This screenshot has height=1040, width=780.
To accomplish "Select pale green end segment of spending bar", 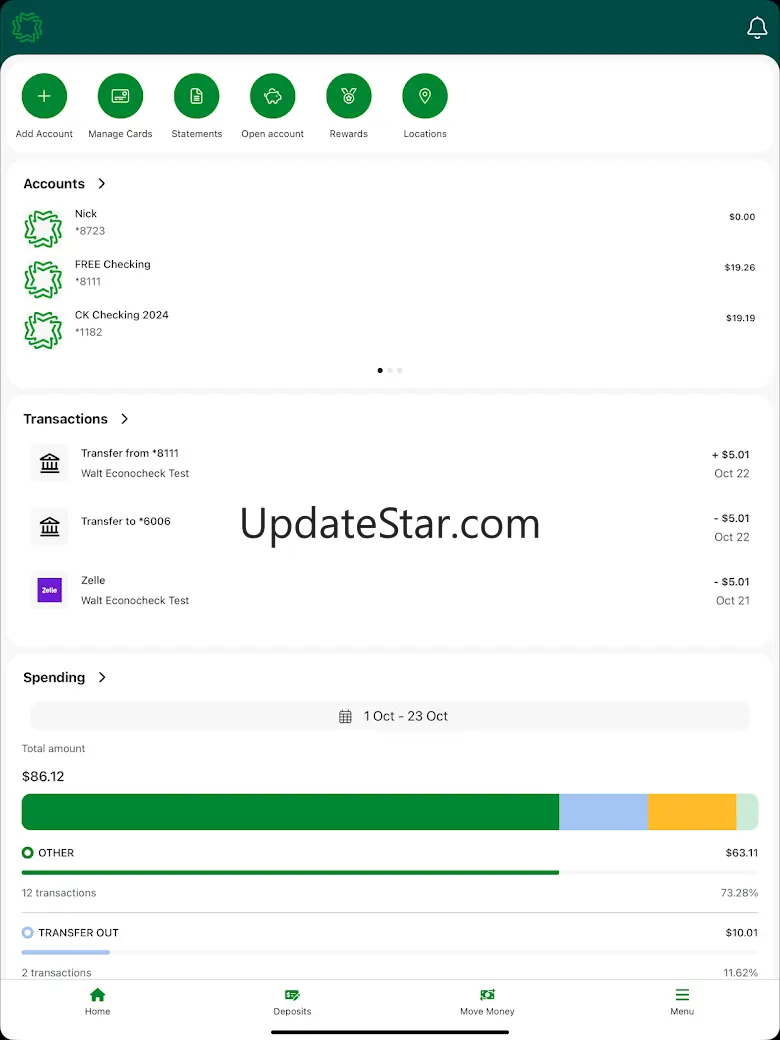I will click(747, 812).
